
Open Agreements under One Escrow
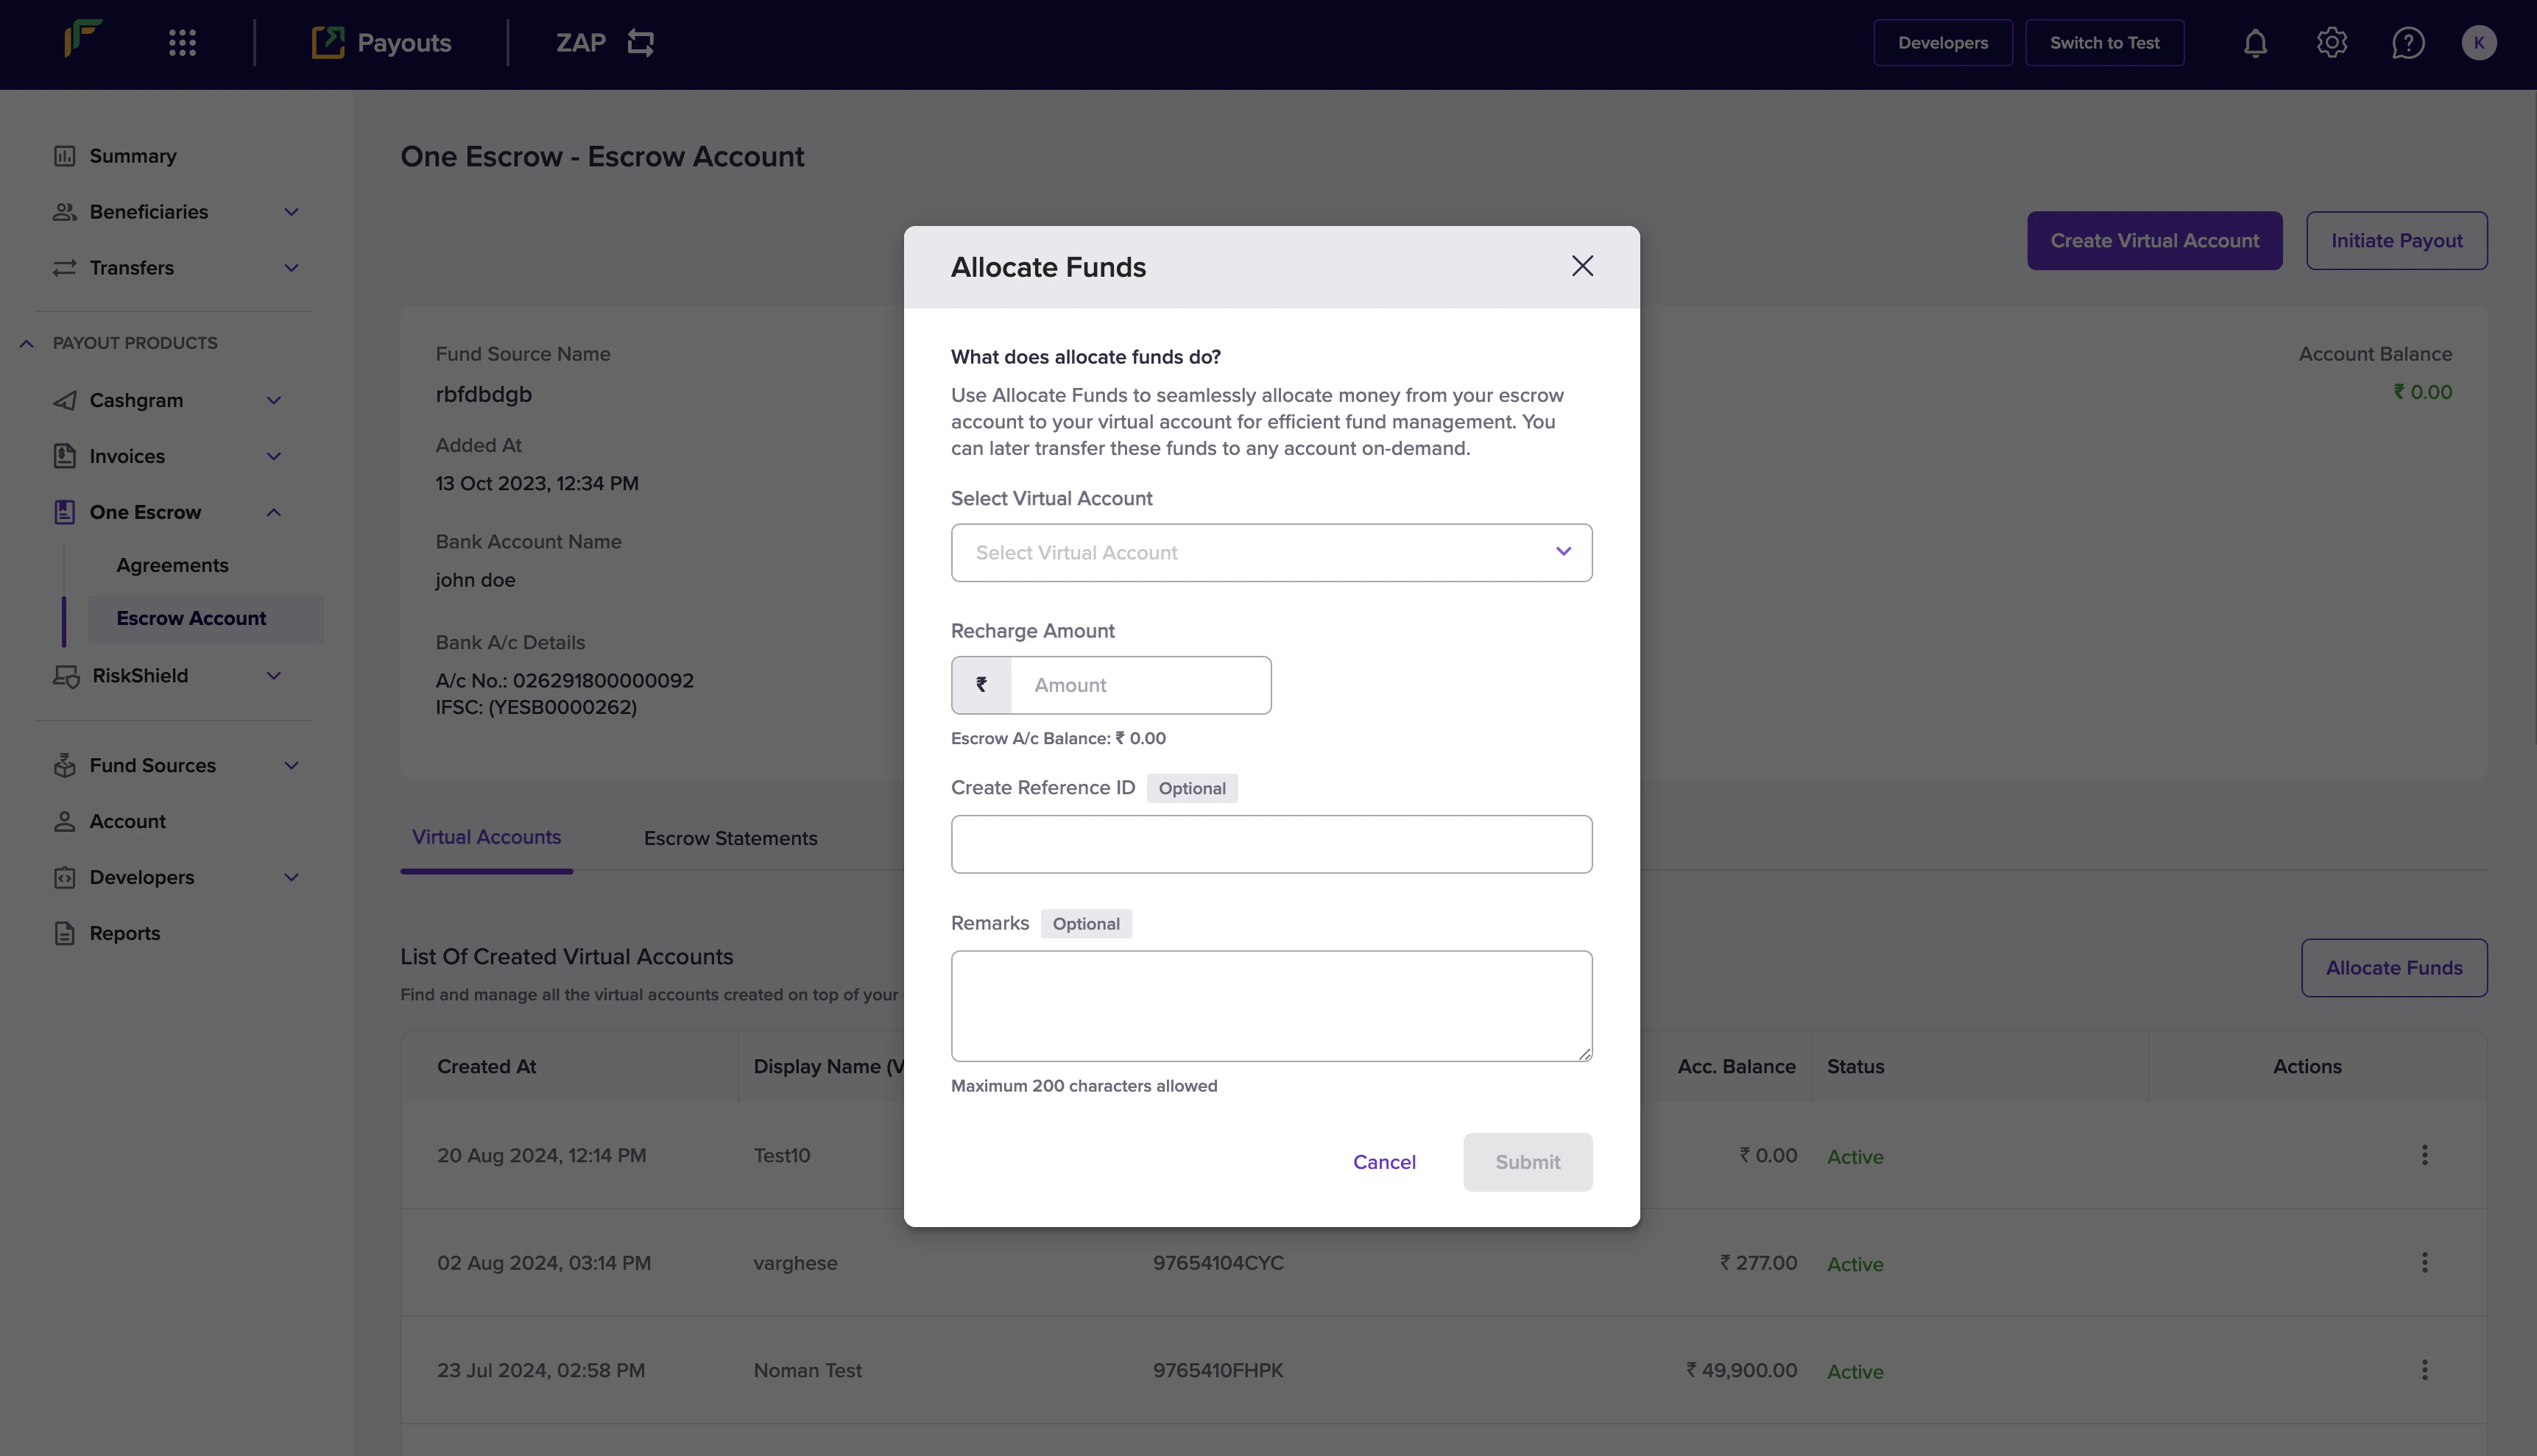click(172, 565)
